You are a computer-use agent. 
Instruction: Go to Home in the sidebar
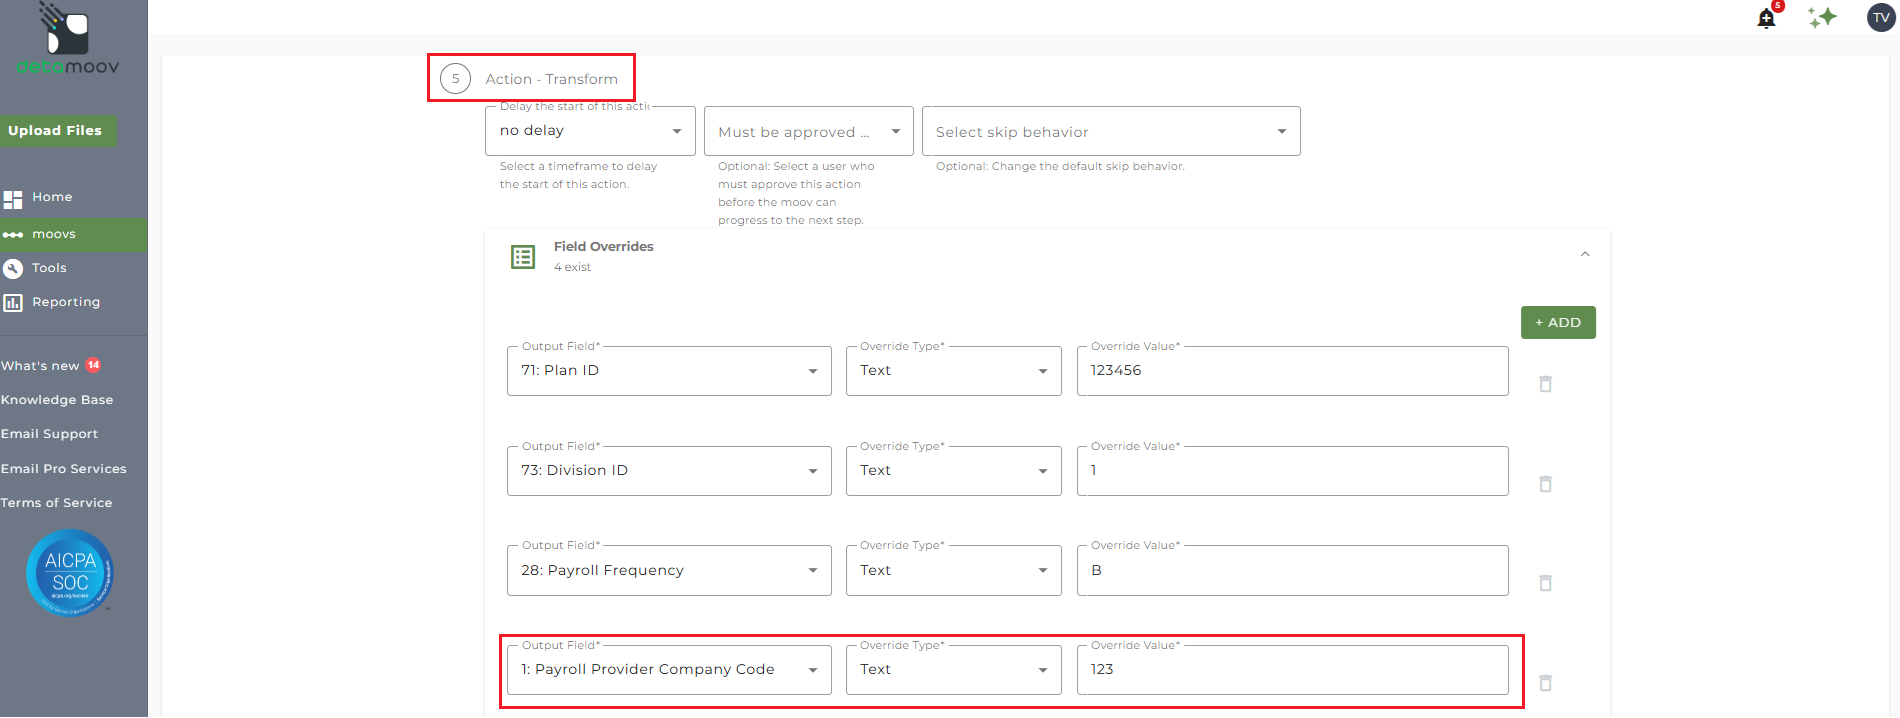click(51, 198)
